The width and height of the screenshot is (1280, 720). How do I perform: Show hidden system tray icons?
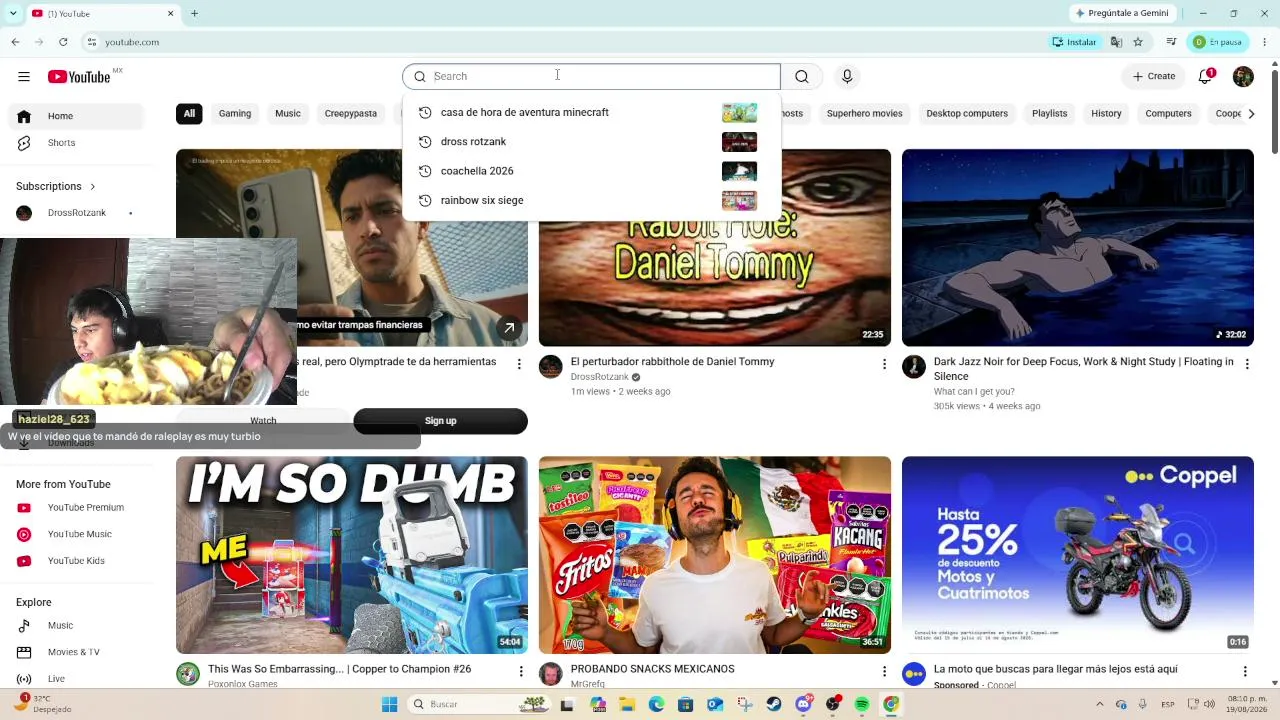(x=1100, y=704)
